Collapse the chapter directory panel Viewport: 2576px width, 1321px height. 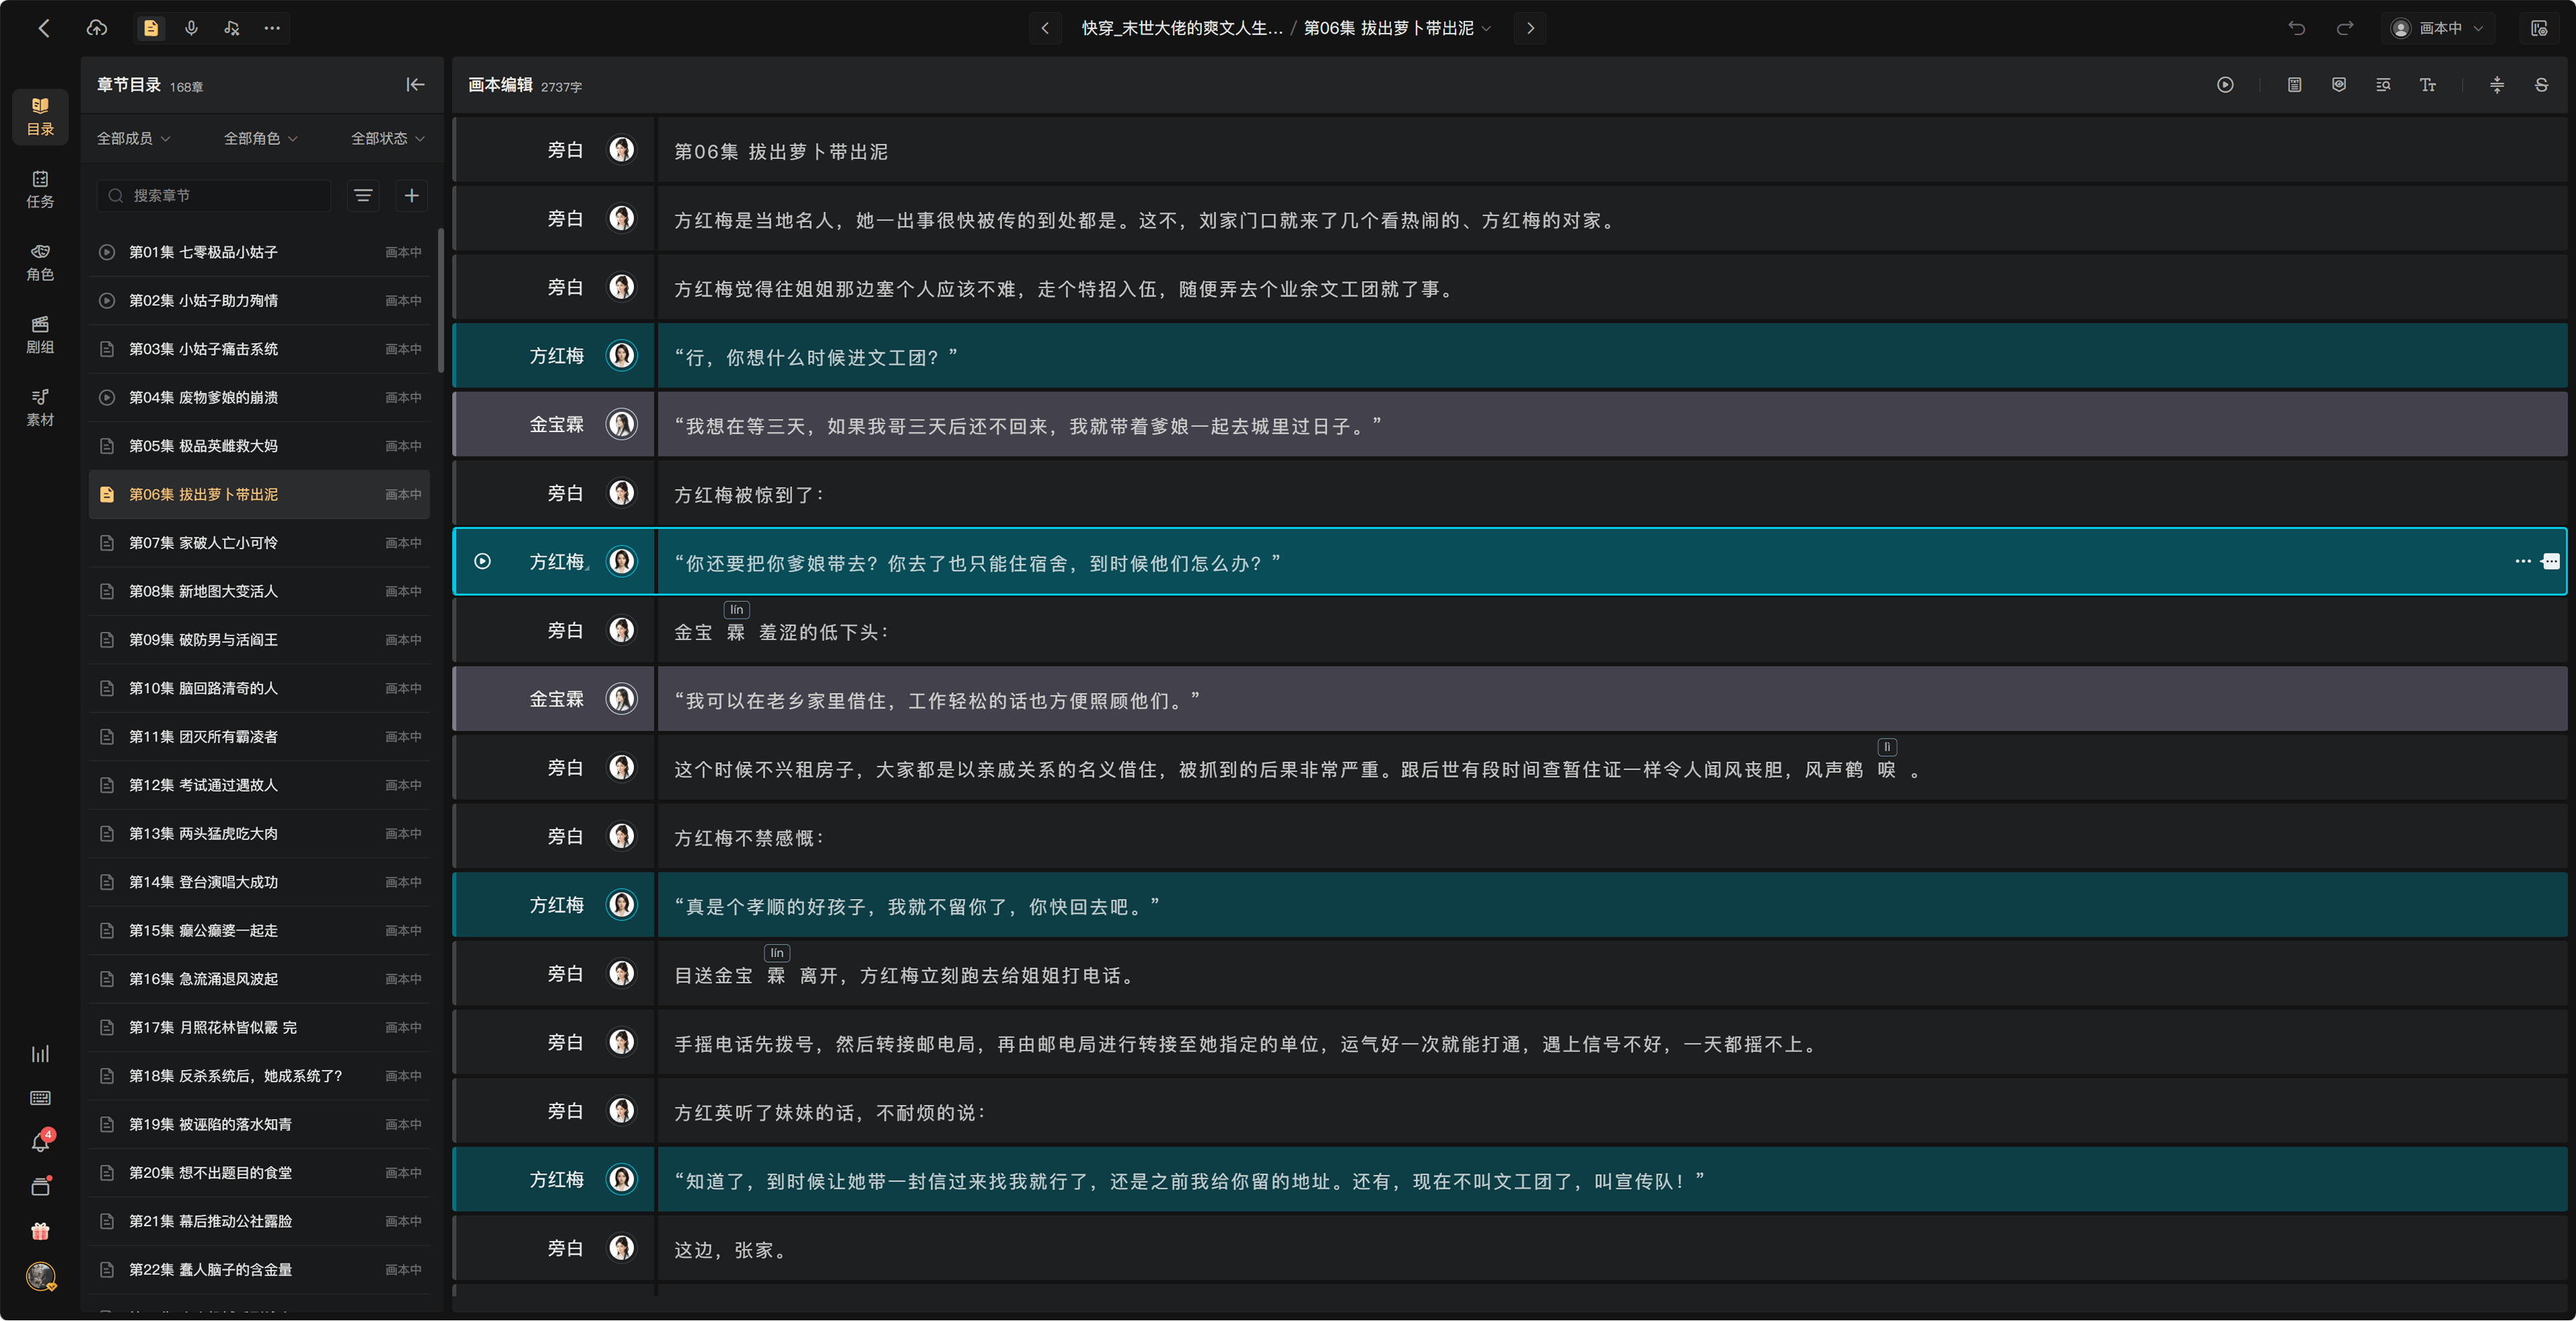point(415,85)
